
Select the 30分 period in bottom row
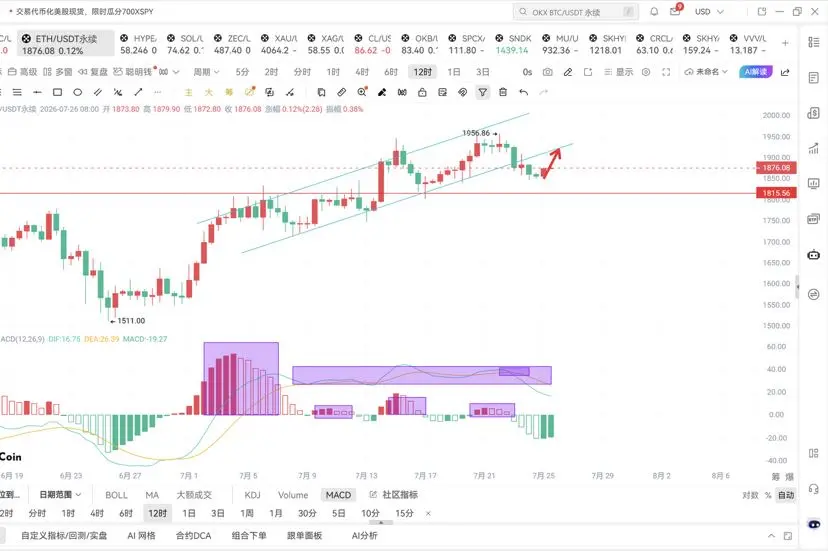(x=307, y=513)
